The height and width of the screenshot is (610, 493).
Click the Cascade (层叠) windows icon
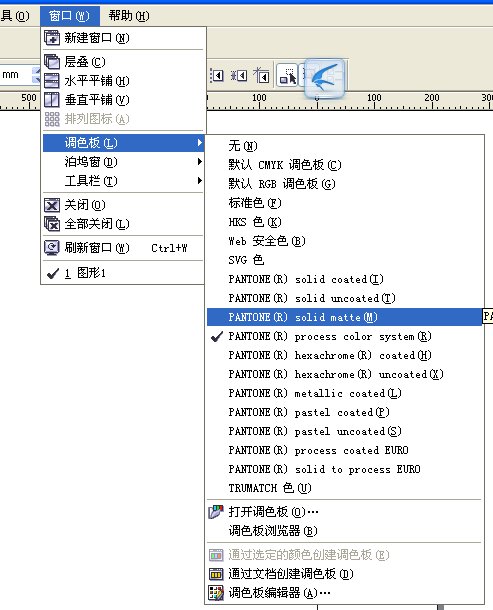[x=52, y=61]
